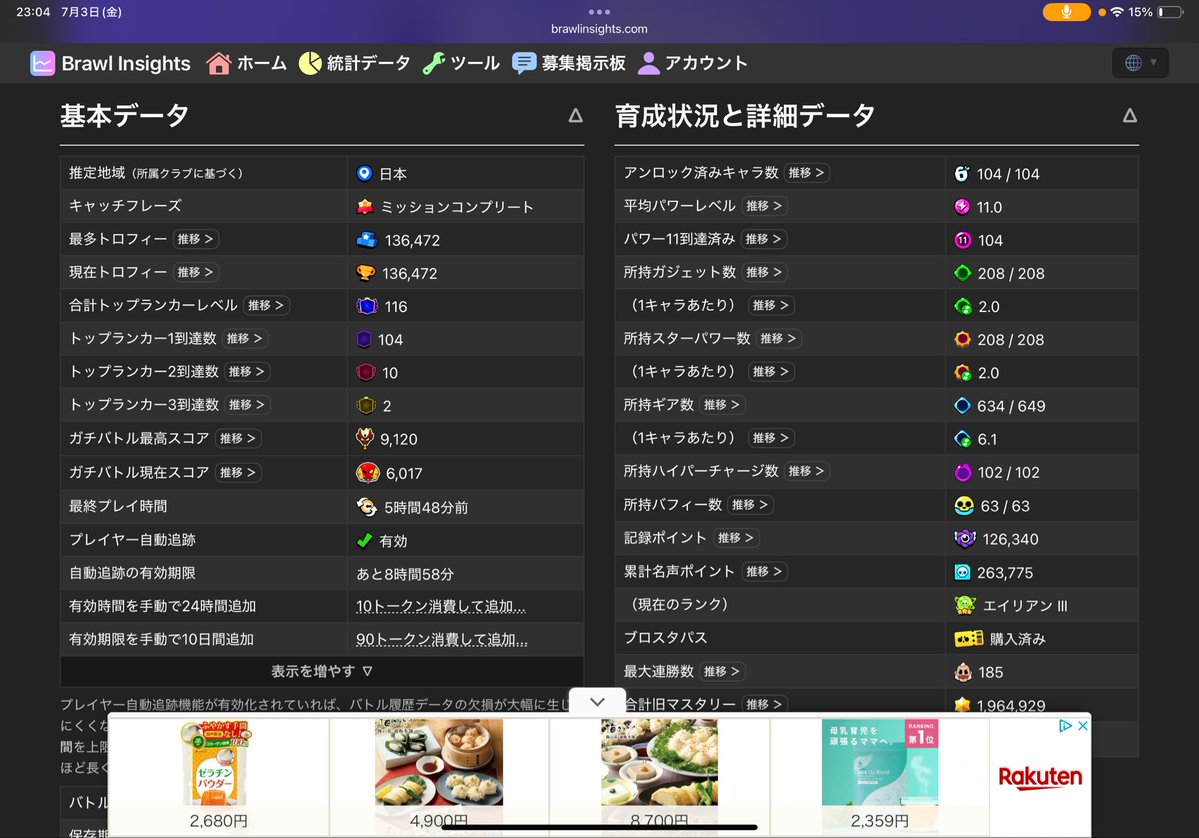Open 募集掲示板 chat bubble icon
This screenshot has width=1199, height=838.
(524, 63)
